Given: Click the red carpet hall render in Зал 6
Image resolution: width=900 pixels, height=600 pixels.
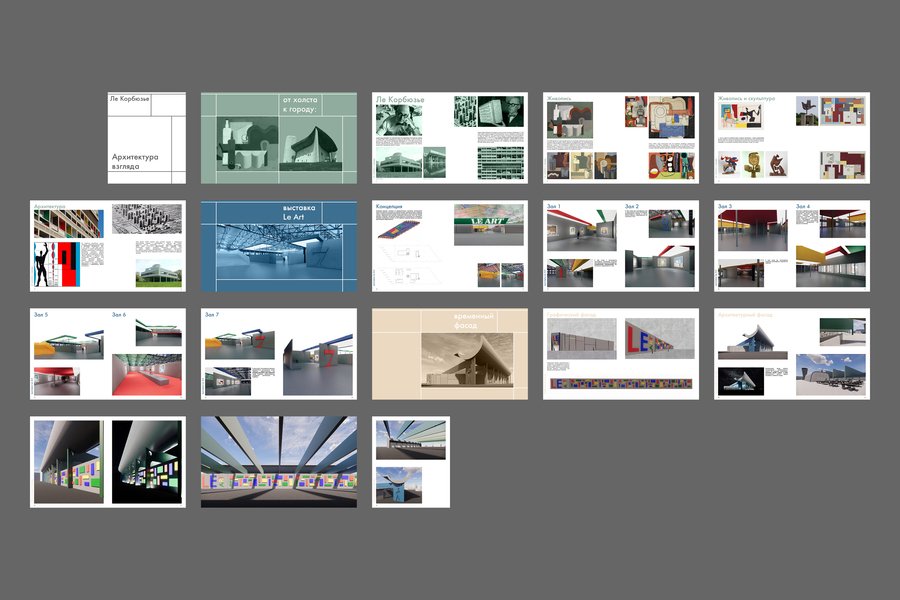Looking at the screenshot, I should [147, 374].
